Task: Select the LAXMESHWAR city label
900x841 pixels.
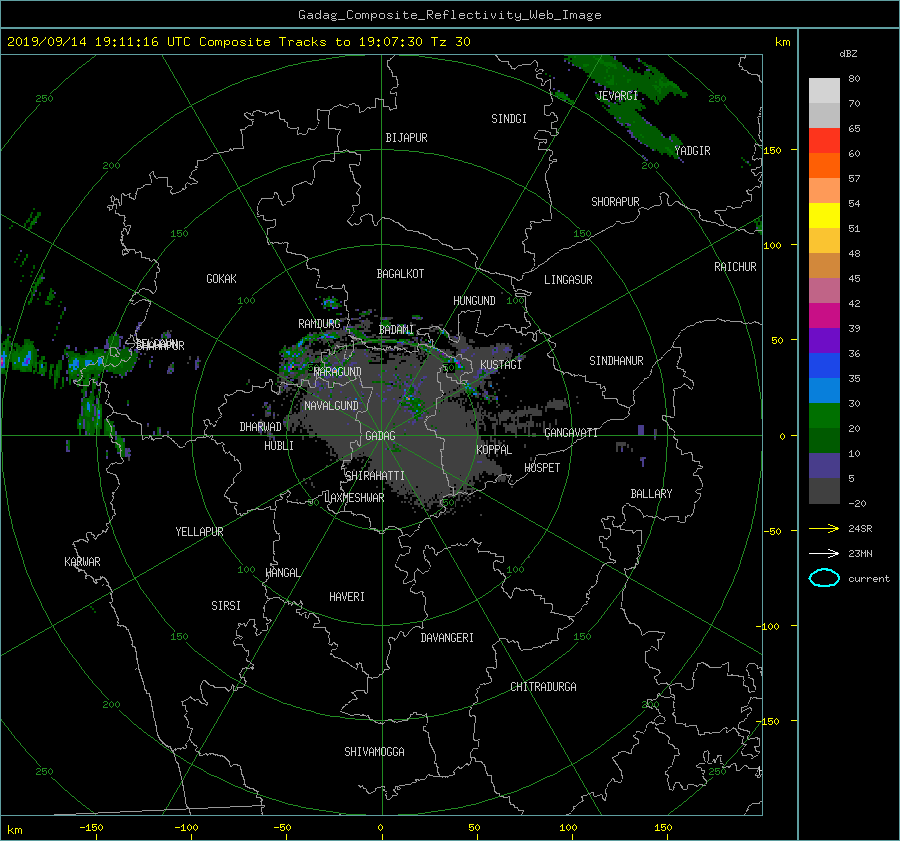Action: (354, 498)
